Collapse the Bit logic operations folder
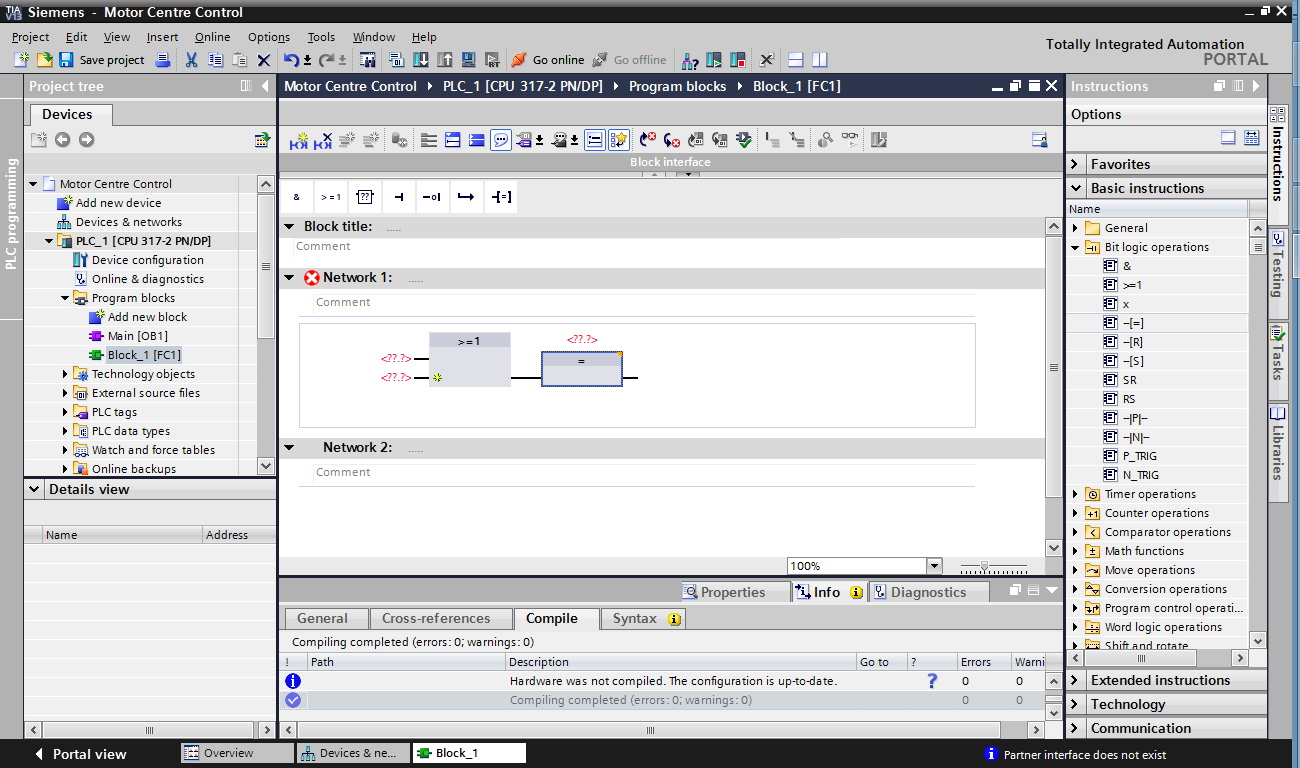Viewport: 1300px width, 768px height. point(1076,247)
